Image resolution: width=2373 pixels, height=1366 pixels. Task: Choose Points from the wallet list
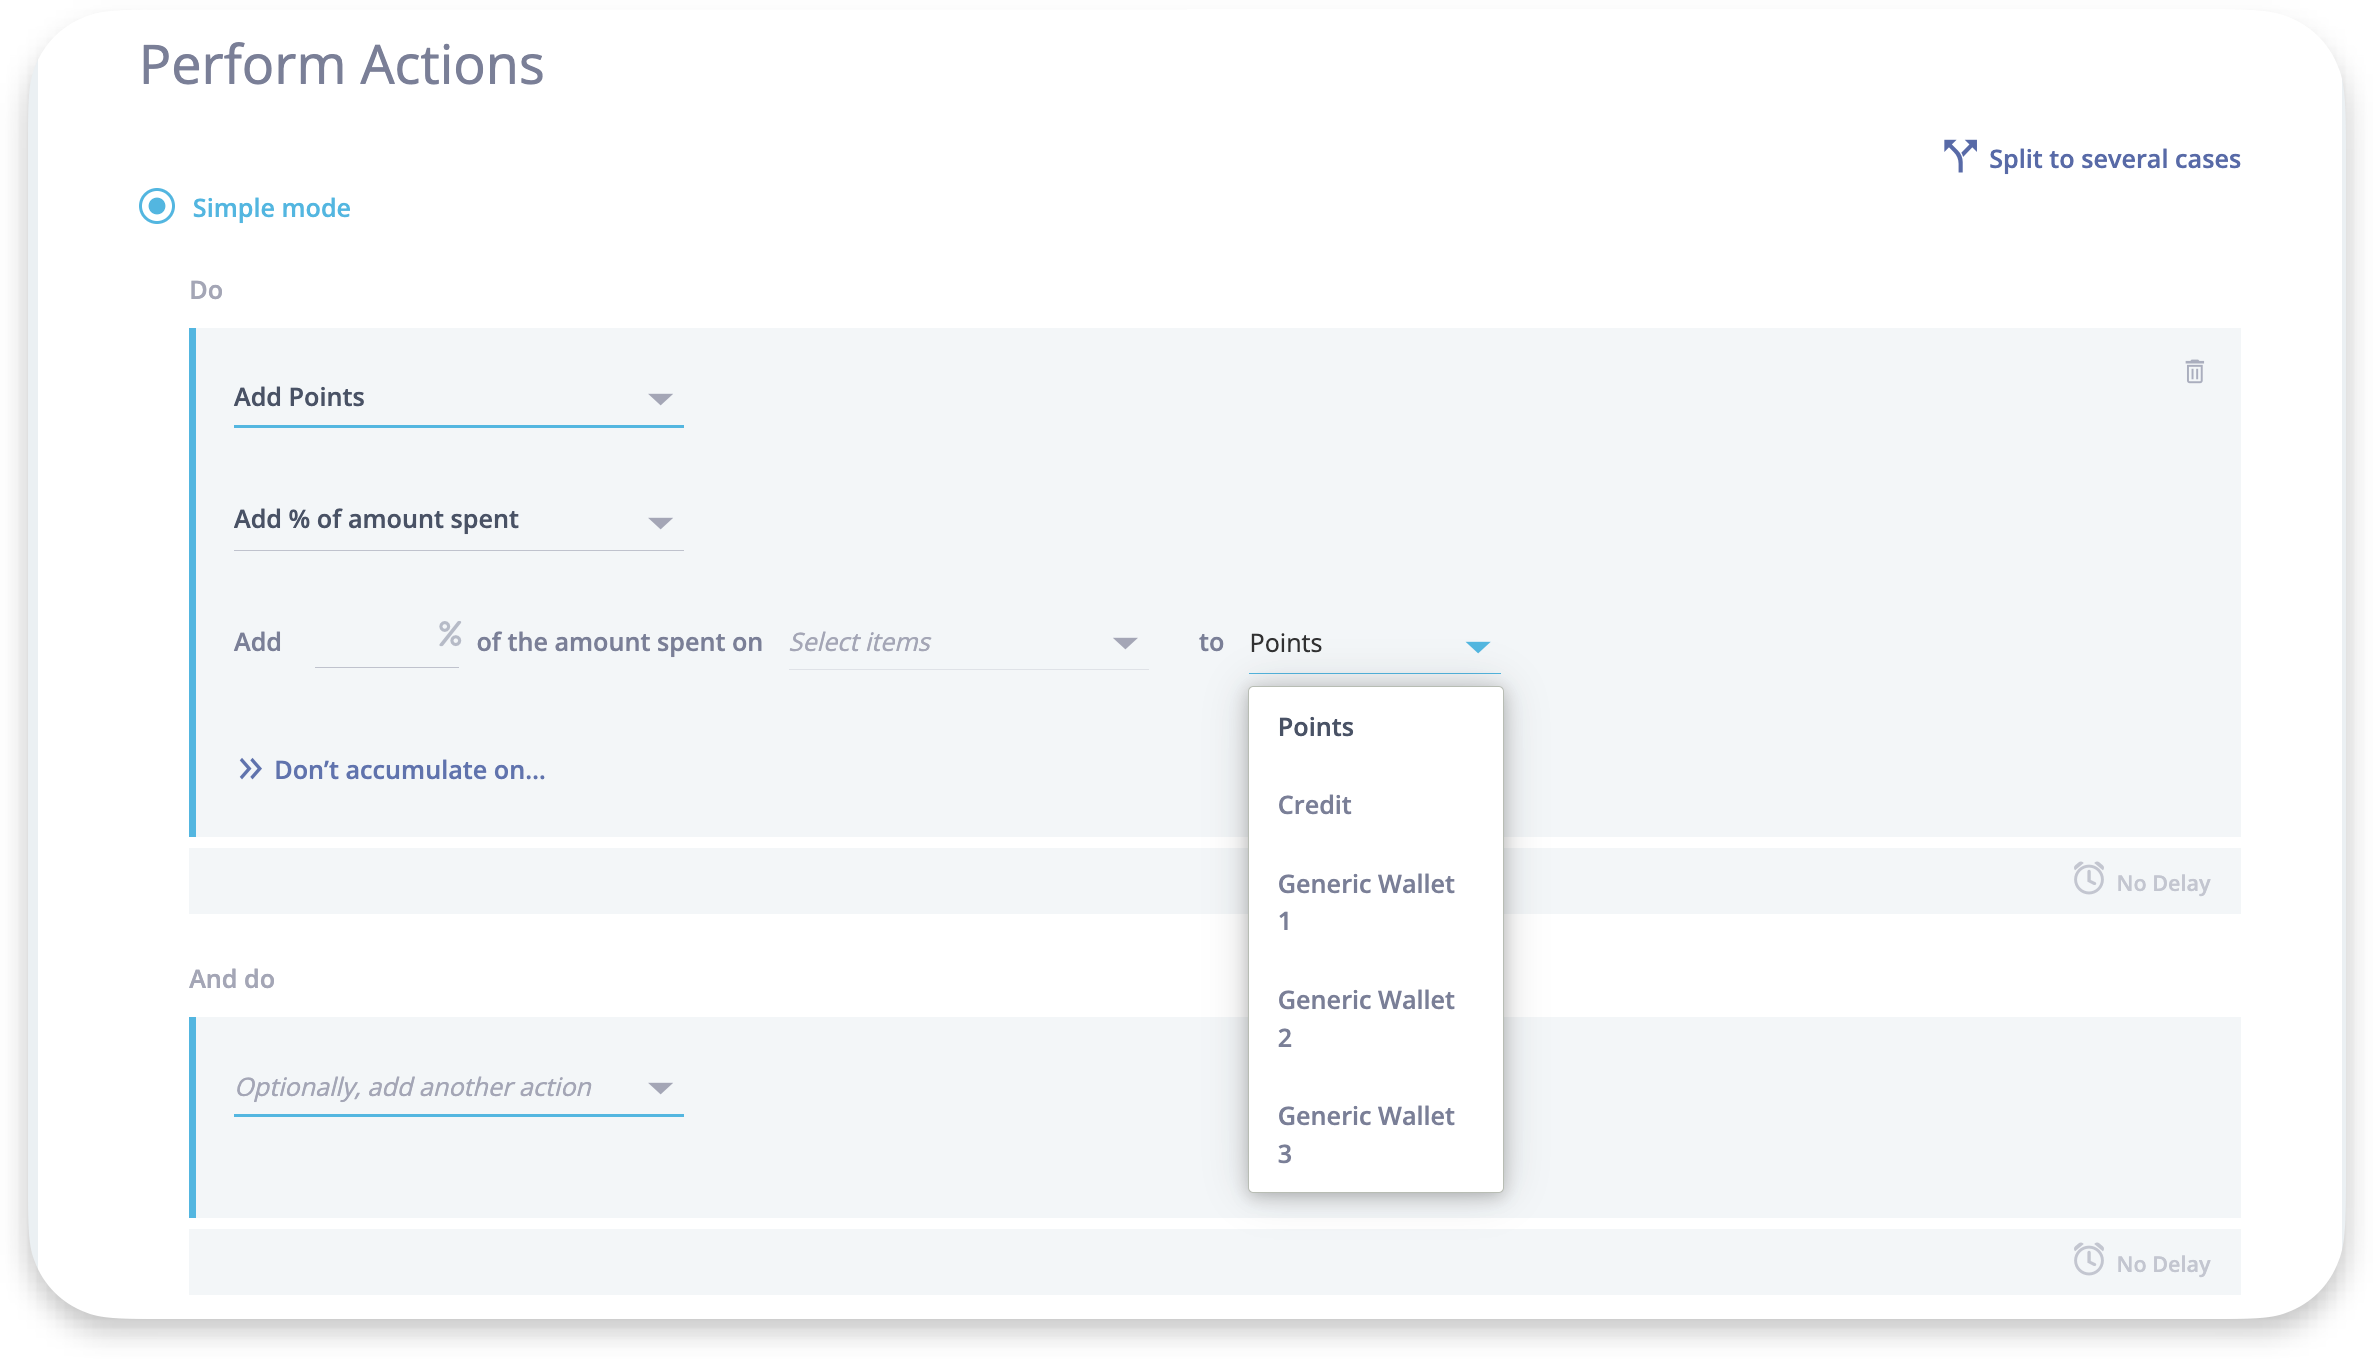(1375, 727)
